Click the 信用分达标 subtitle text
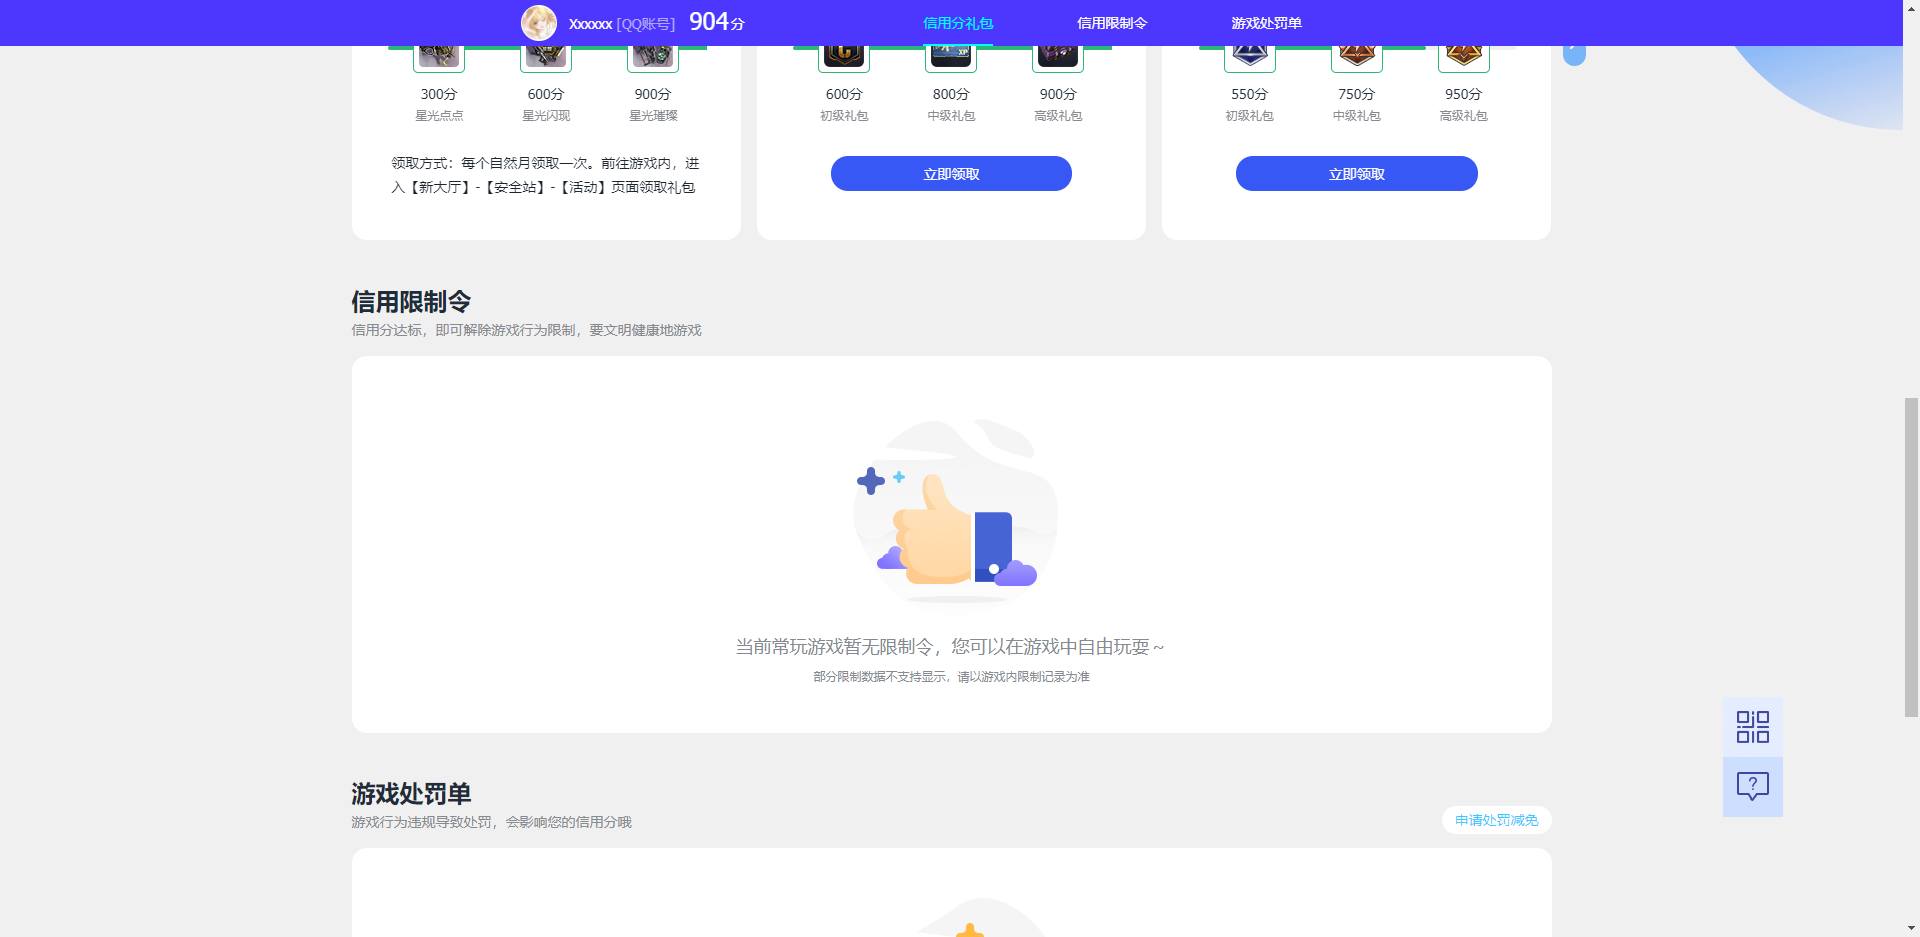The image size is (1920, 937). click(x=526, y=330)
